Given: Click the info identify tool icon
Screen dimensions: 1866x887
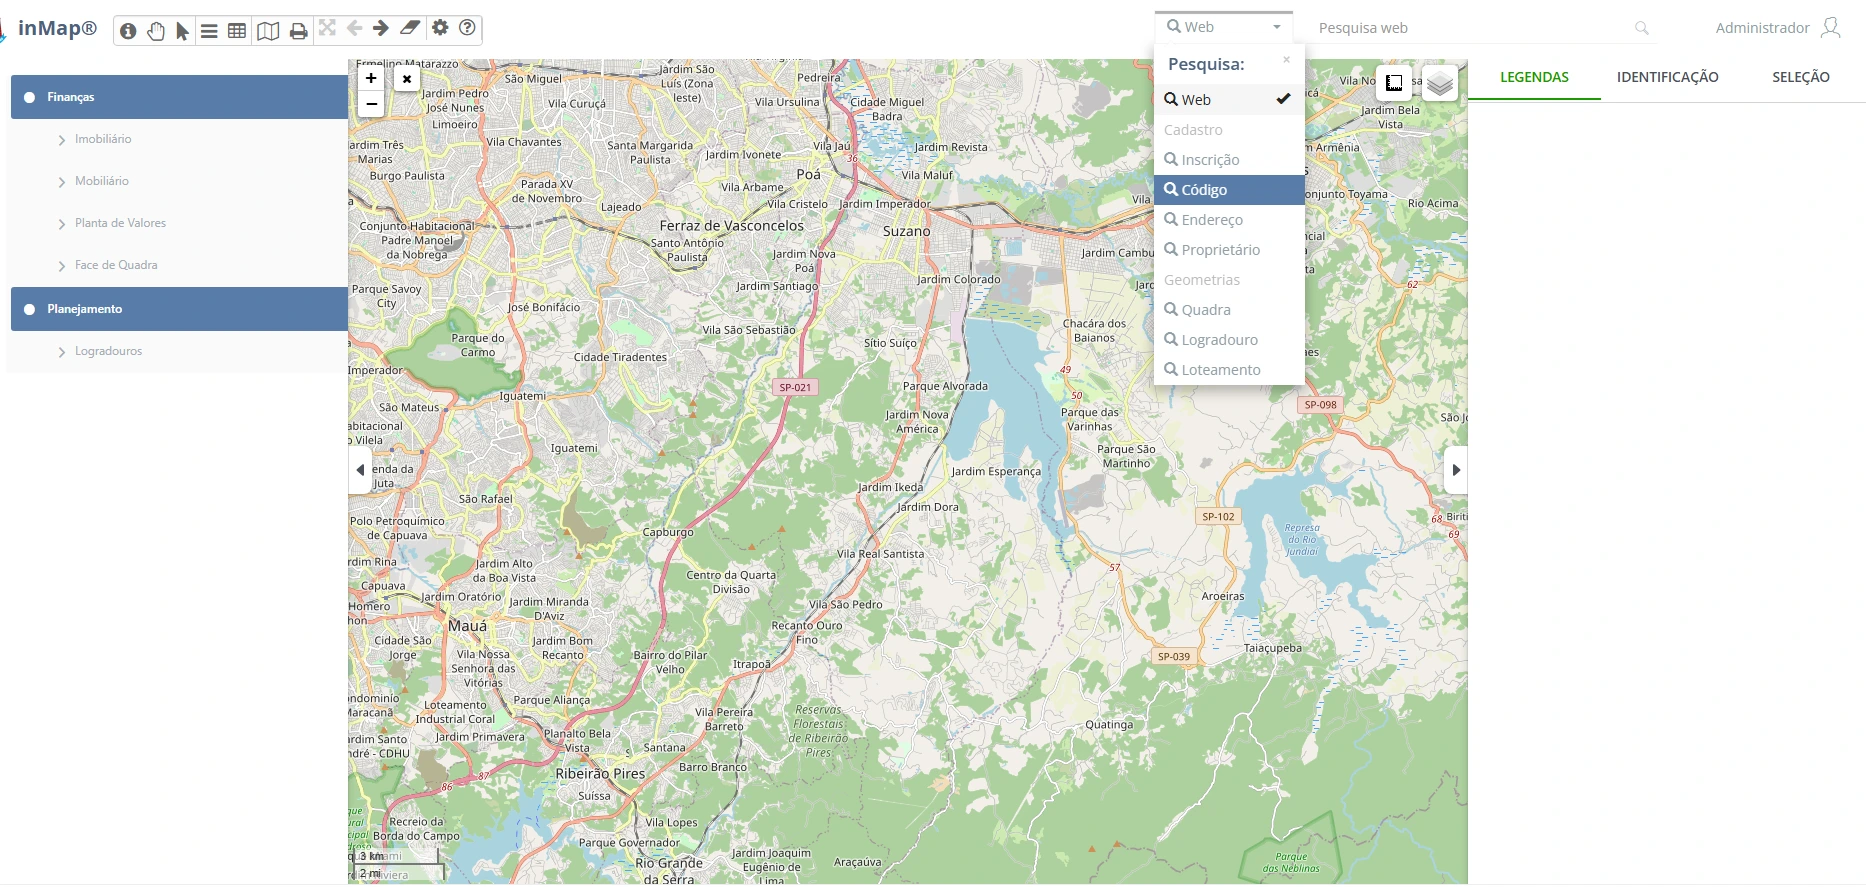Looking at the screenshot, I should pos(128,30).
